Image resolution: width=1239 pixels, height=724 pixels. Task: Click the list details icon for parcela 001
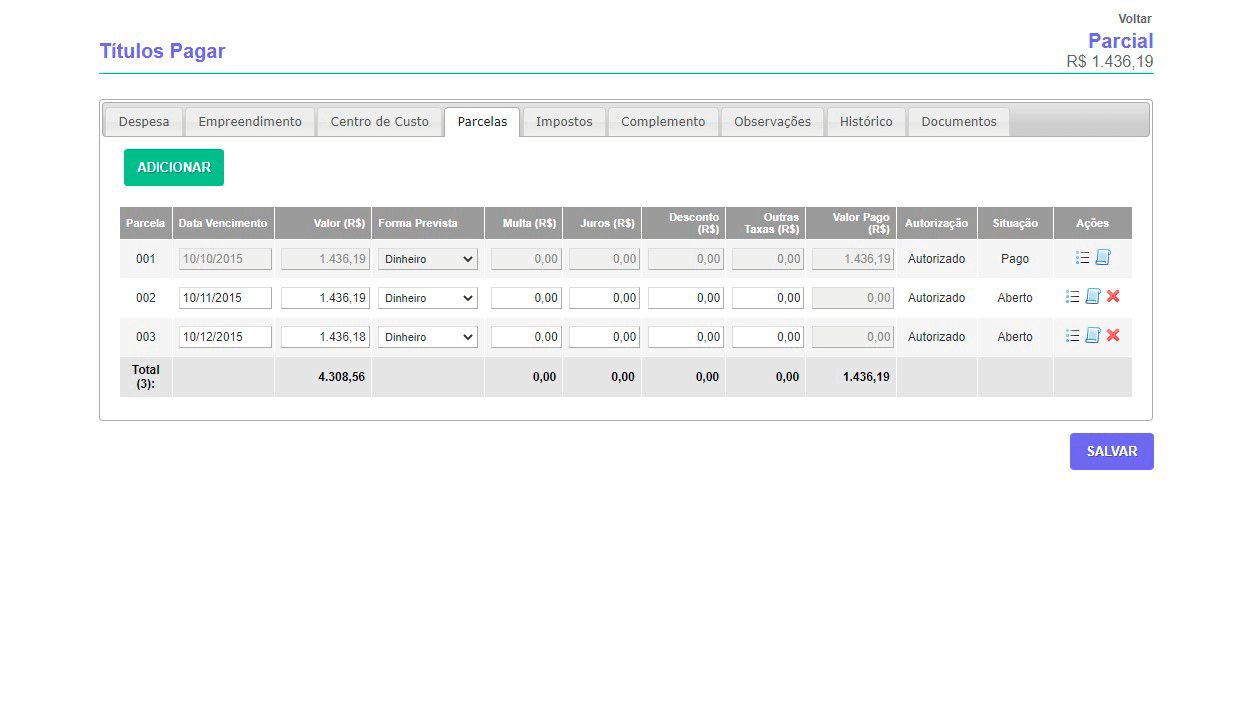click(x=1082, y=258)
